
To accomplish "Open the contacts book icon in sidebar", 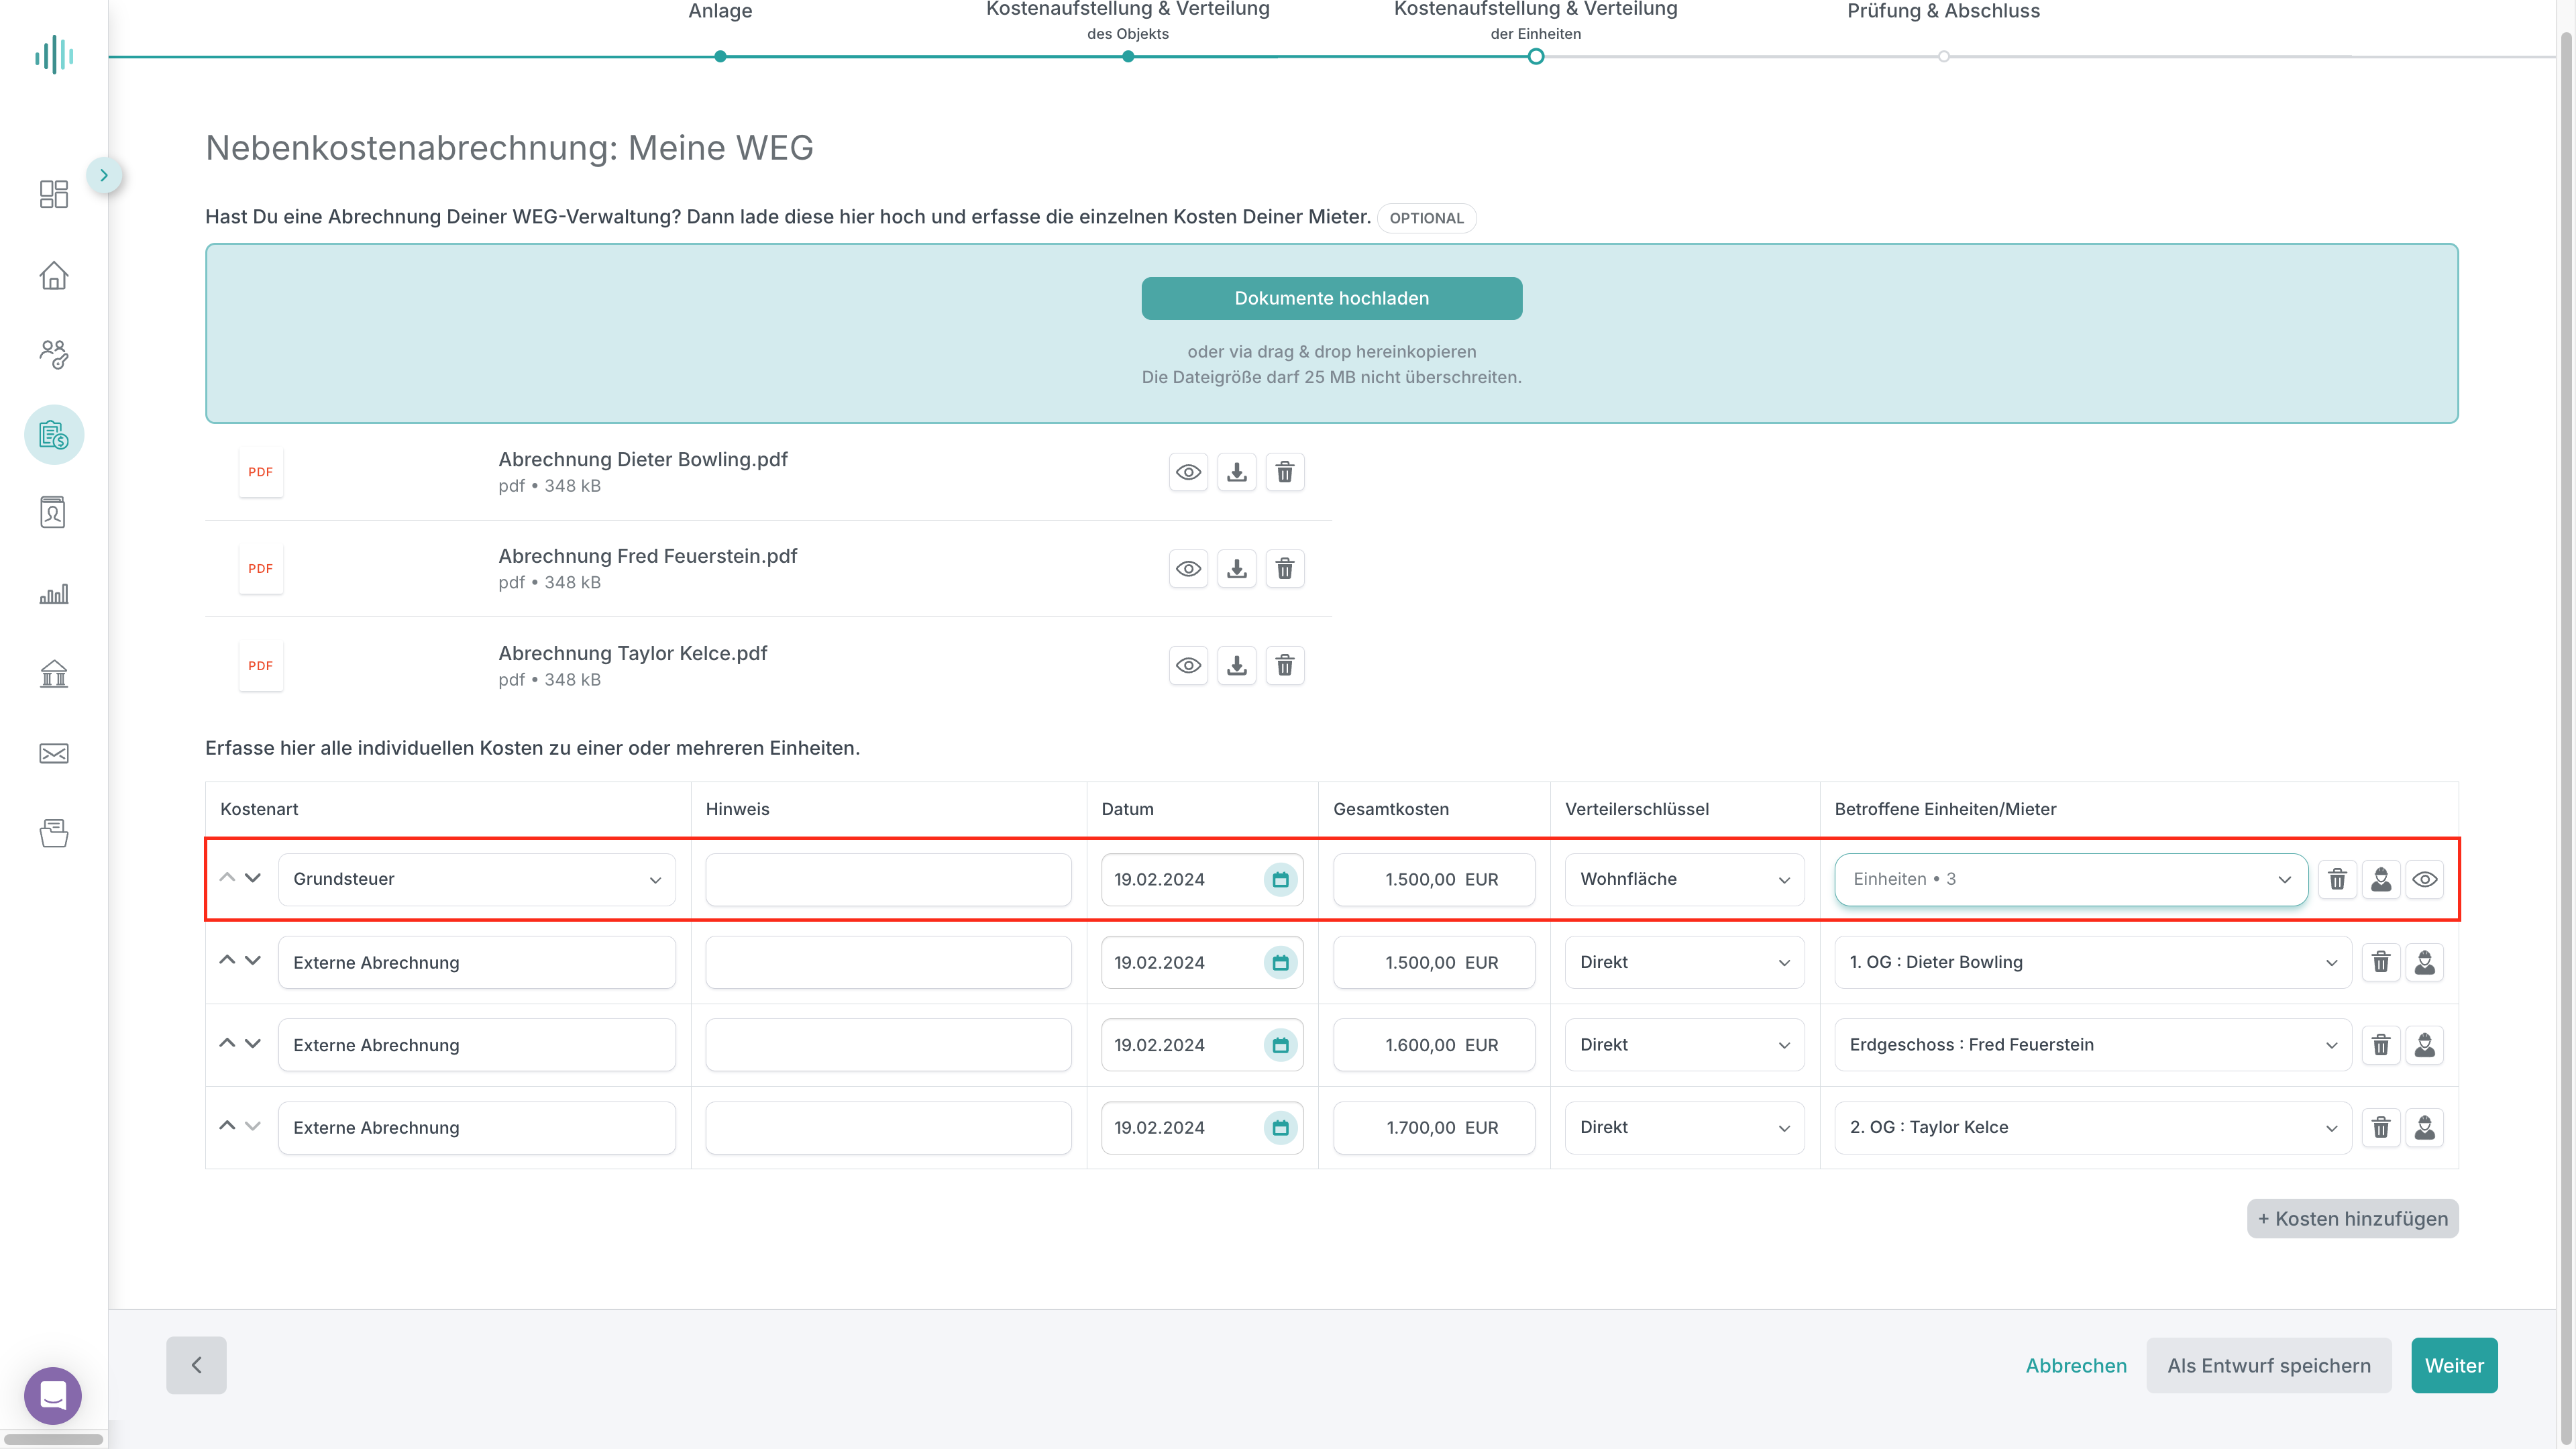I will pyautogui.click(x=54, y=512).
